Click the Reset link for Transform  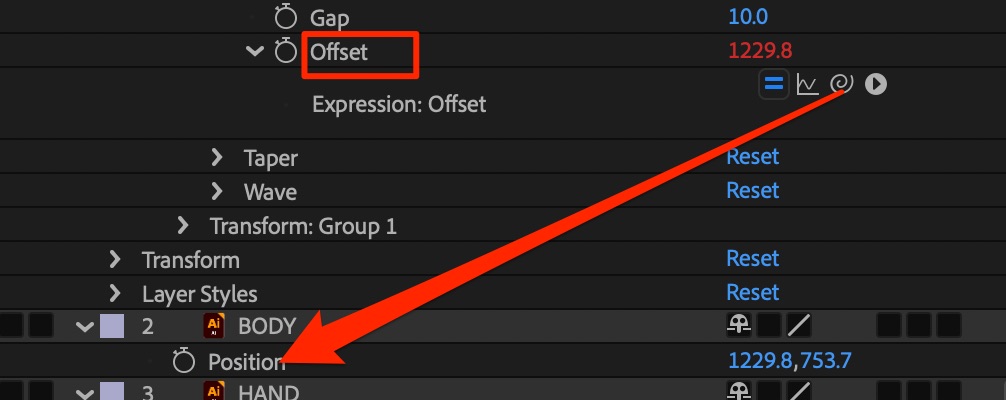752,258
